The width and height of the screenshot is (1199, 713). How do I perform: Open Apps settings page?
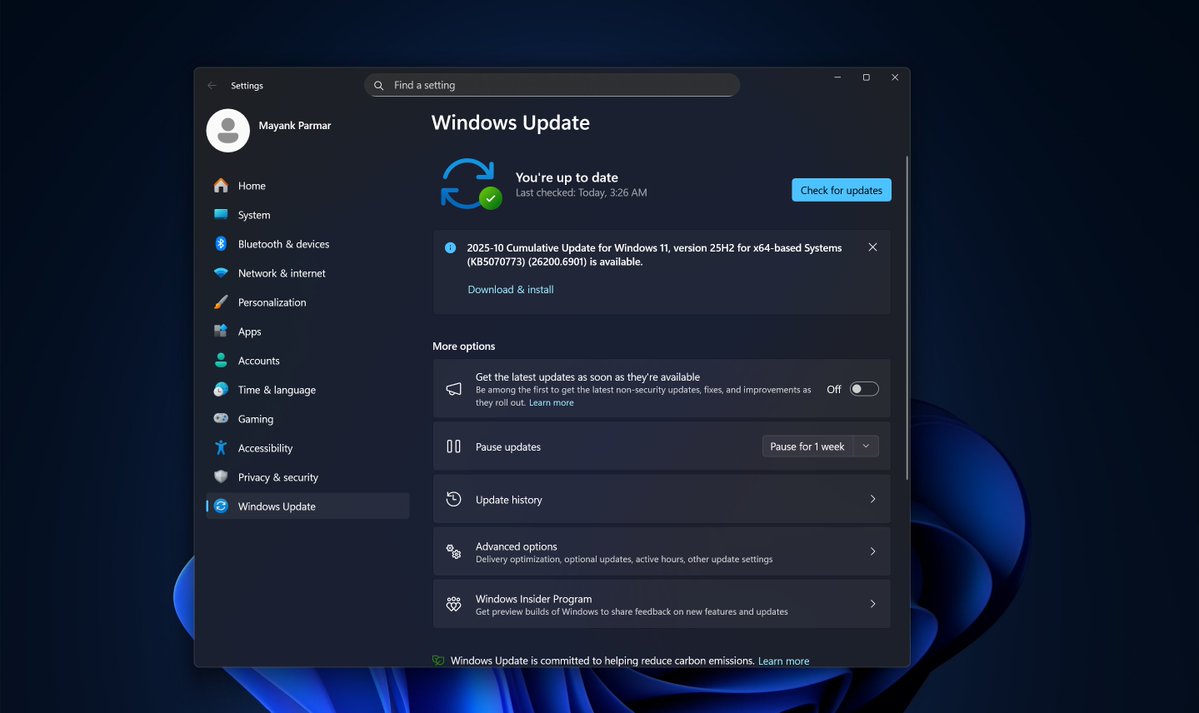(x=307, y=331)
